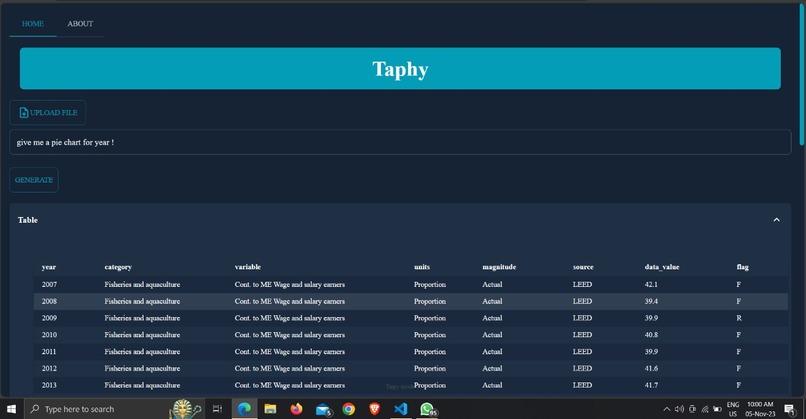
Task: Click Fisheries and aquaculture in 2007 row
Action: [142, 284]
